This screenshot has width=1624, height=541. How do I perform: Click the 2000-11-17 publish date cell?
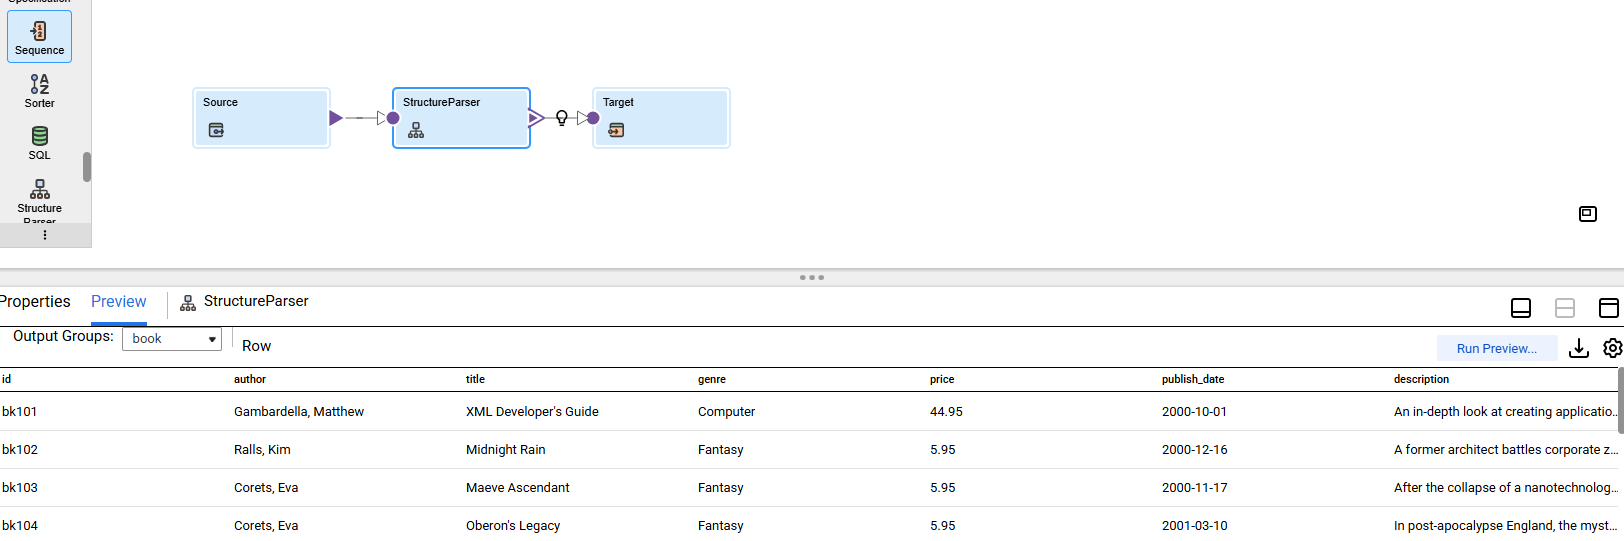point(1194,487)
